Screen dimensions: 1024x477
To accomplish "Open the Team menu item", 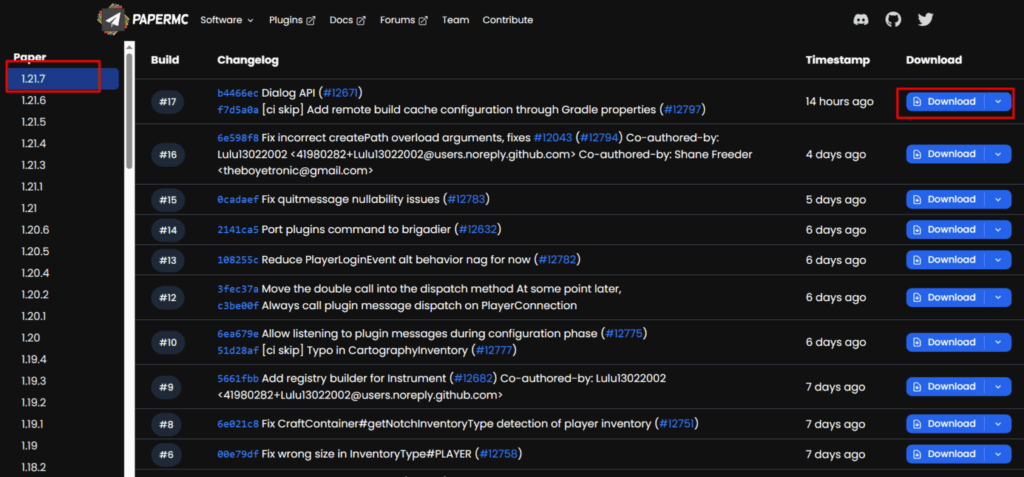I will click(455, 20).
